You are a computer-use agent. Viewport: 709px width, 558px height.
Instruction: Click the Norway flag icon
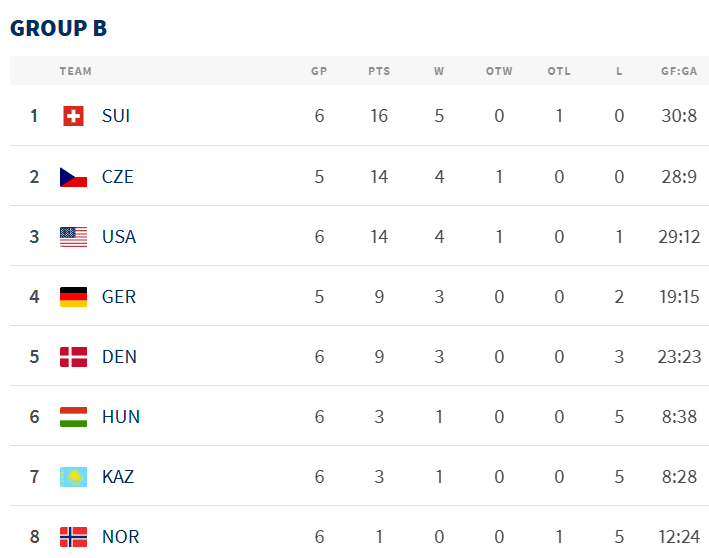click(73, 537)
